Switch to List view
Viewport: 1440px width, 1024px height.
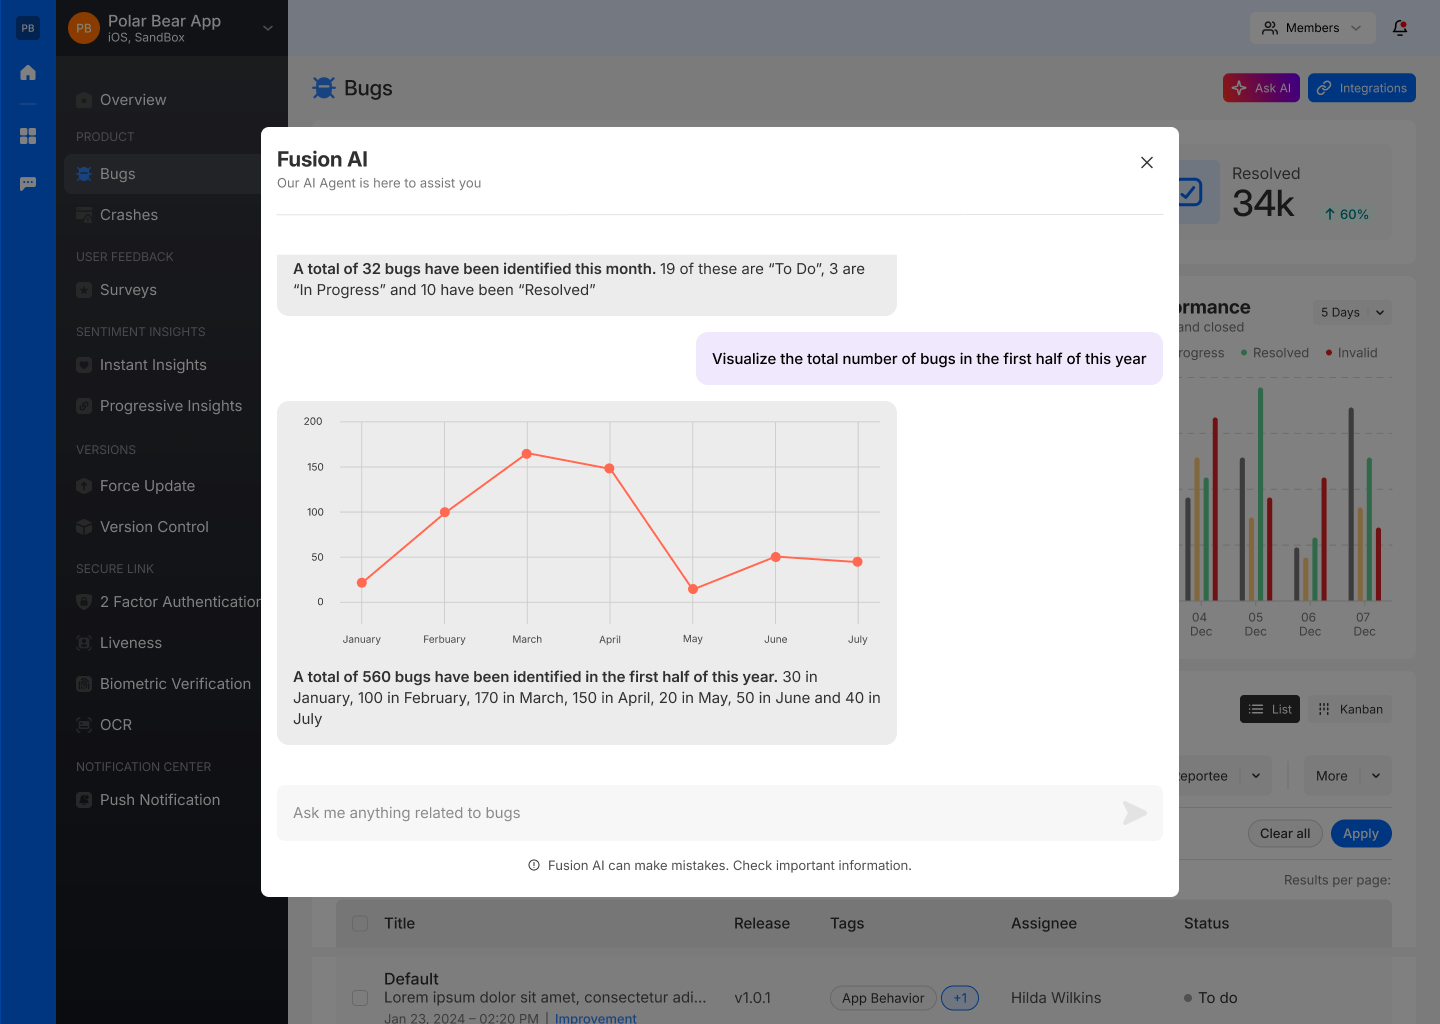point(1270,709)
